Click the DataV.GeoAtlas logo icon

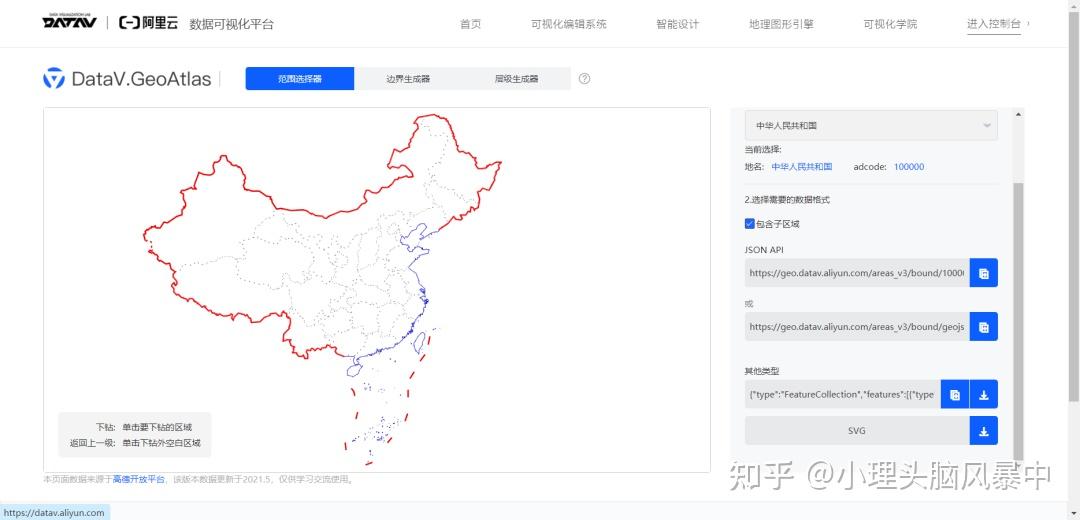click(x=54, y=79)
